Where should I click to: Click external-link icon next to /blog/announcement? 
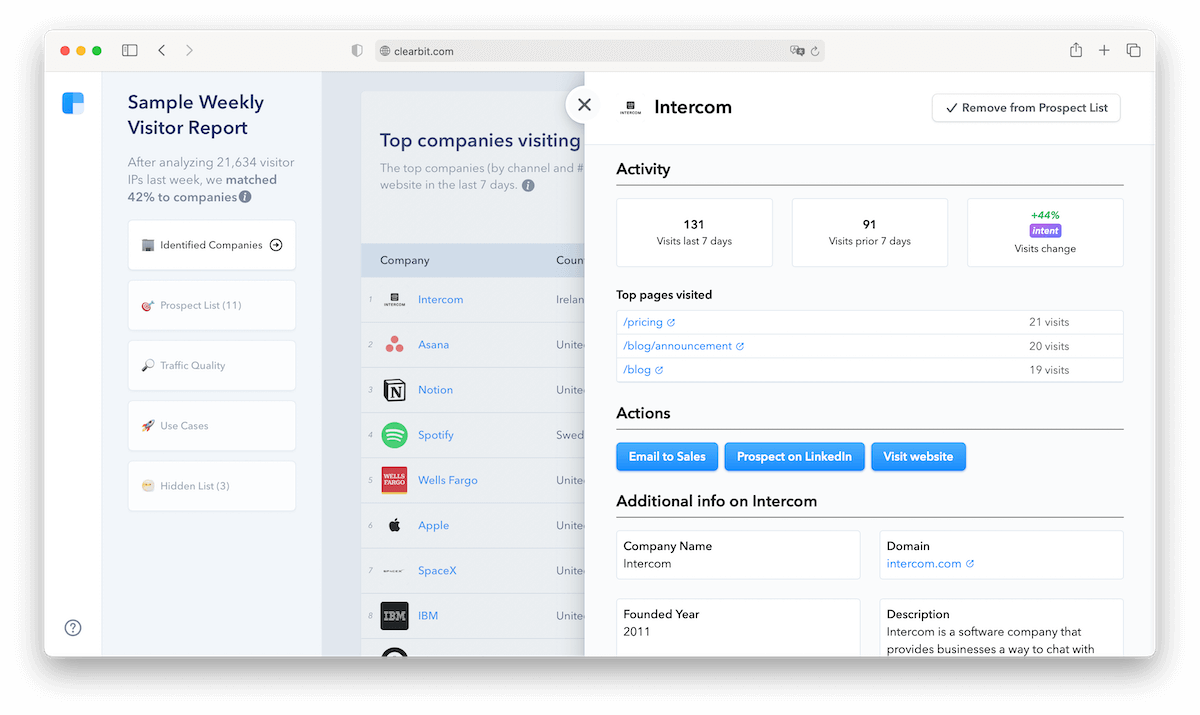pyautogui.click(x=740, y=347)
